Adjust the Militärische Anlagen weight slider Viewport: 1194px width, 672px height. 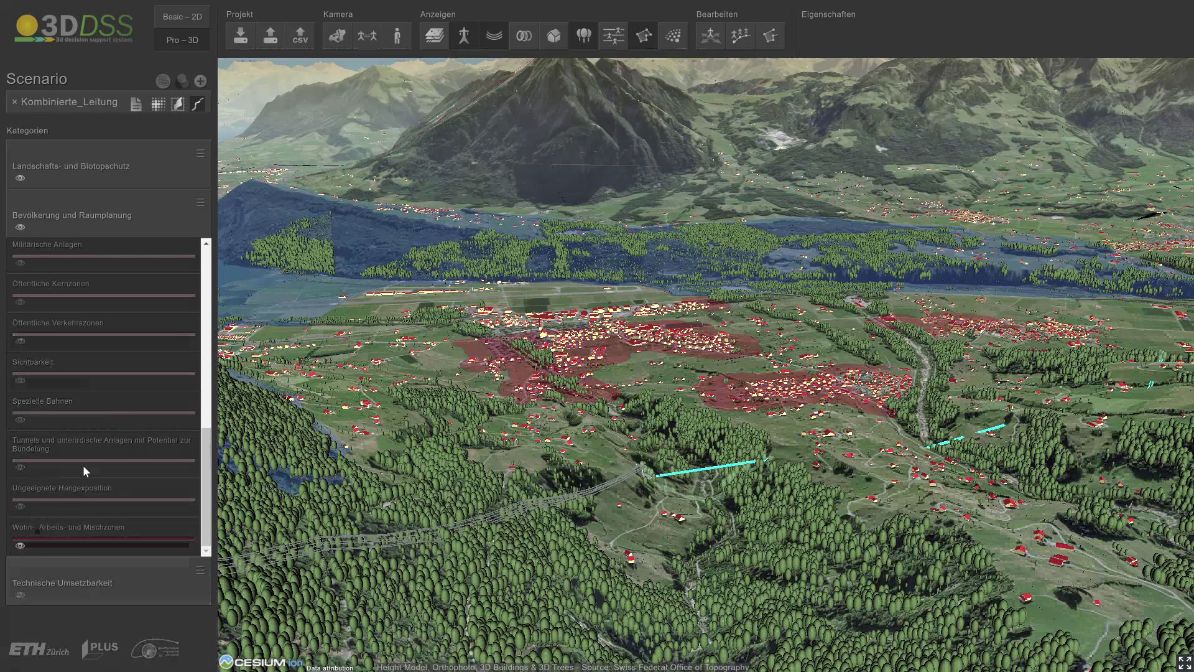pyautogui.click(x=104, y=256)
